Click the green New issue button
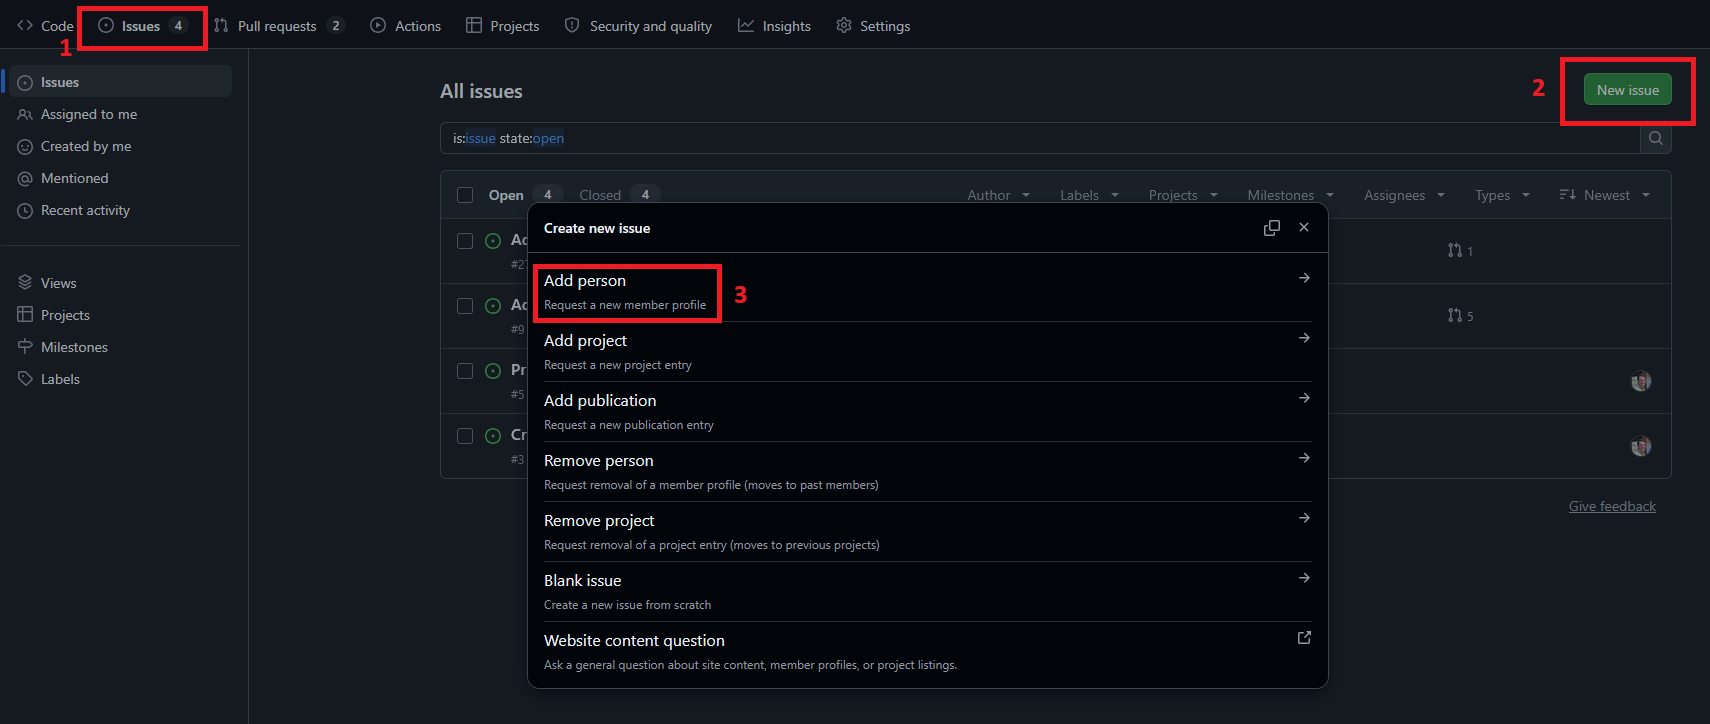Screen dimensions: 1710x724 coord(1627,90)
